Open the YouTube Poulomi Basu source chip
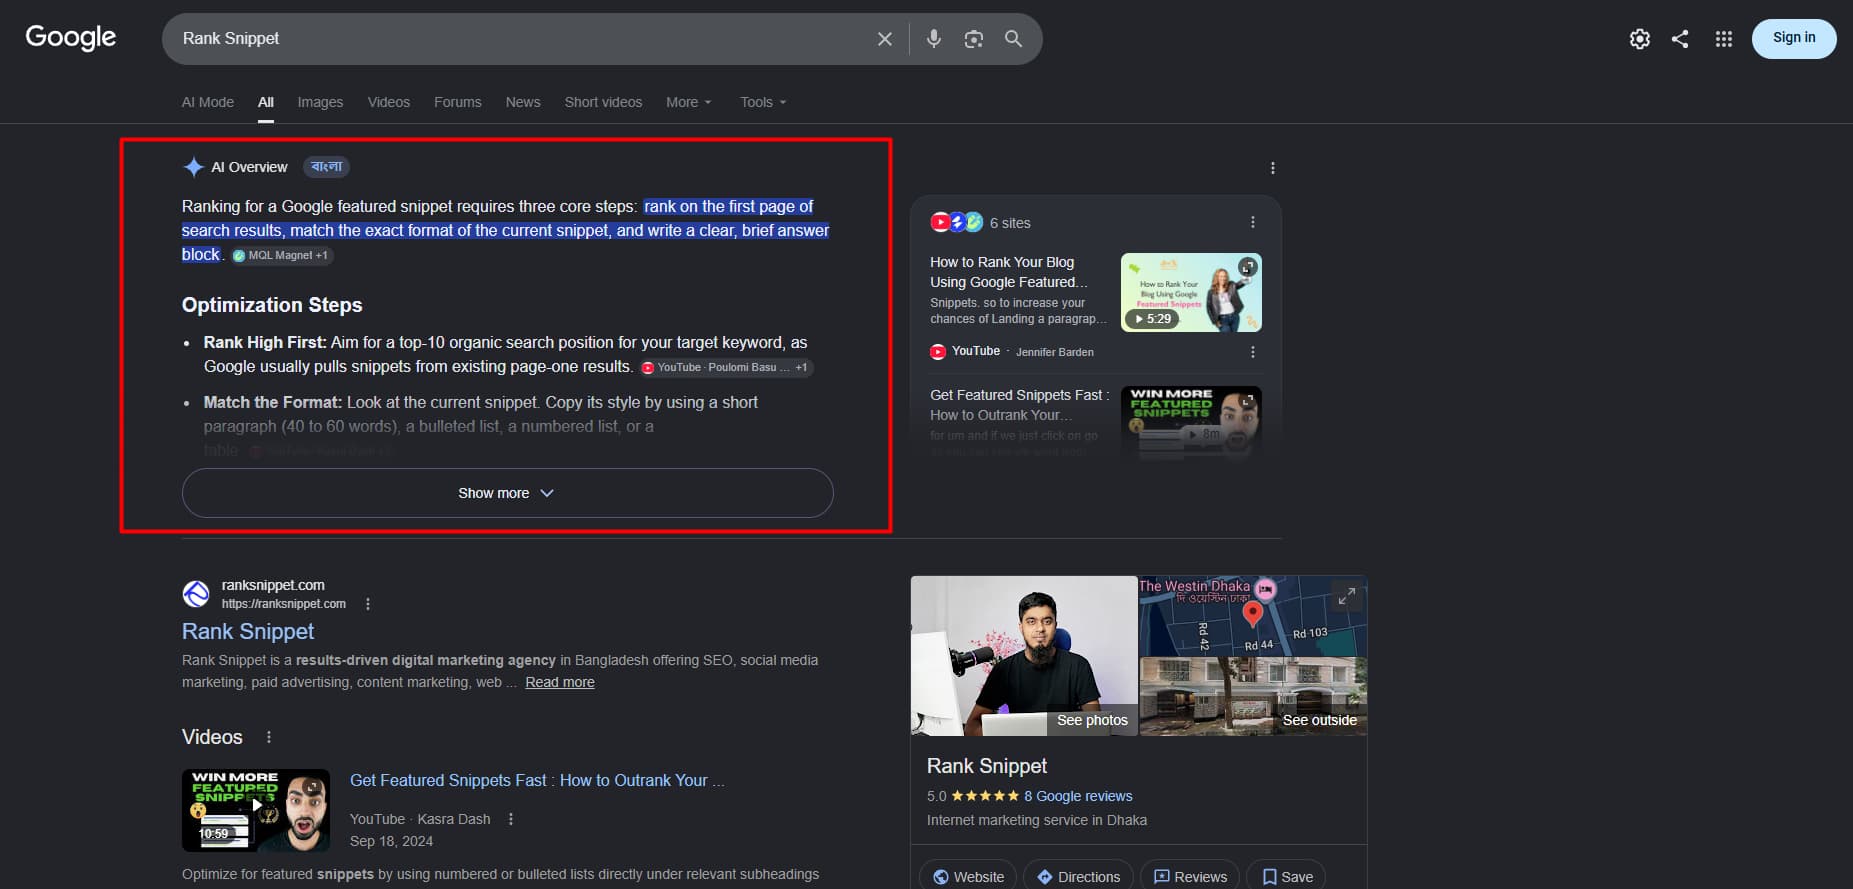The width and height of the screenshot is (1853, 889). tap(726, 367)
